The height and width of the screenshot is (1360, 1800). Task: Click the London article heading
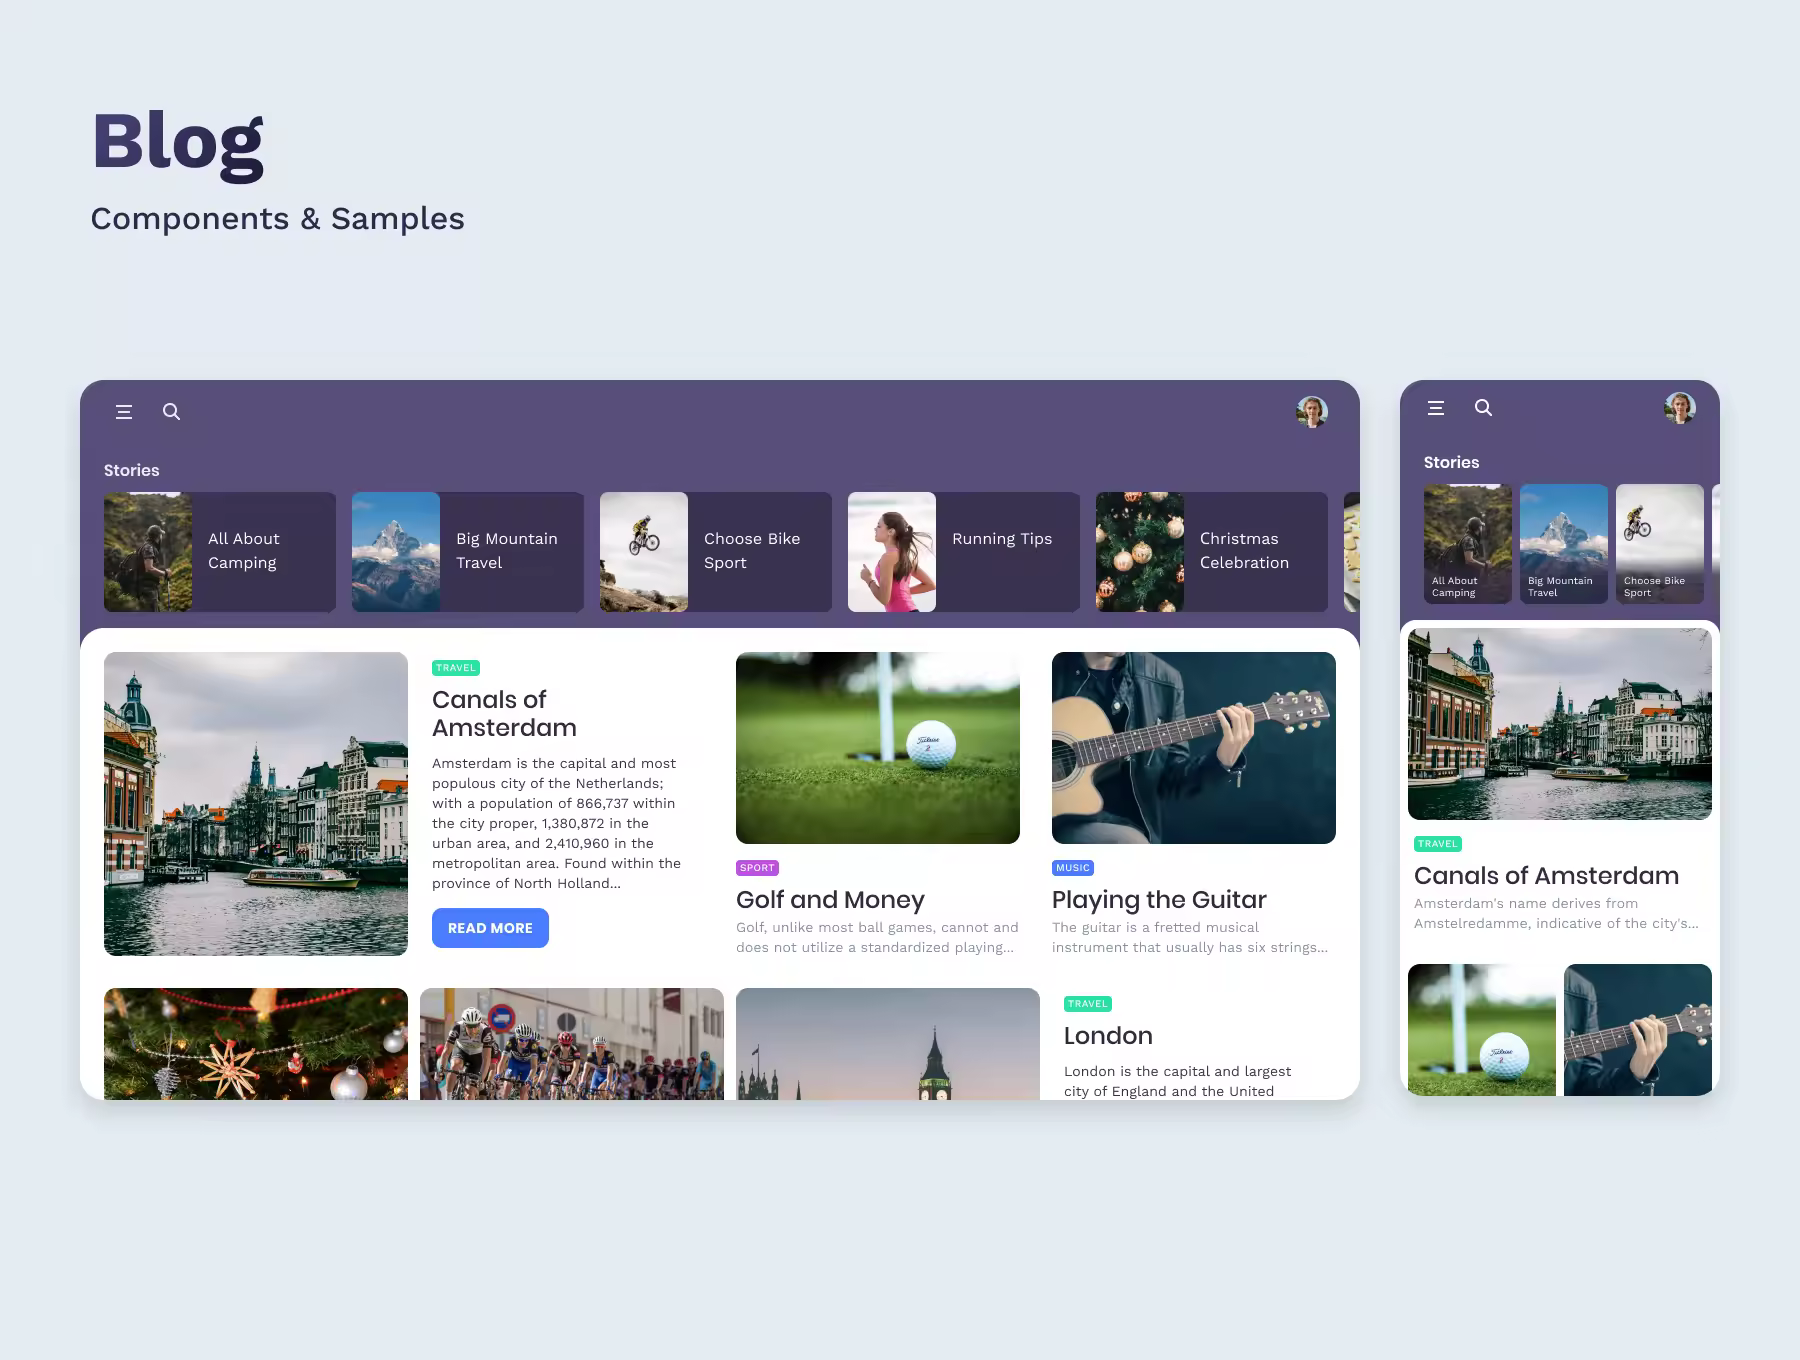(x=1108, y=1036)
